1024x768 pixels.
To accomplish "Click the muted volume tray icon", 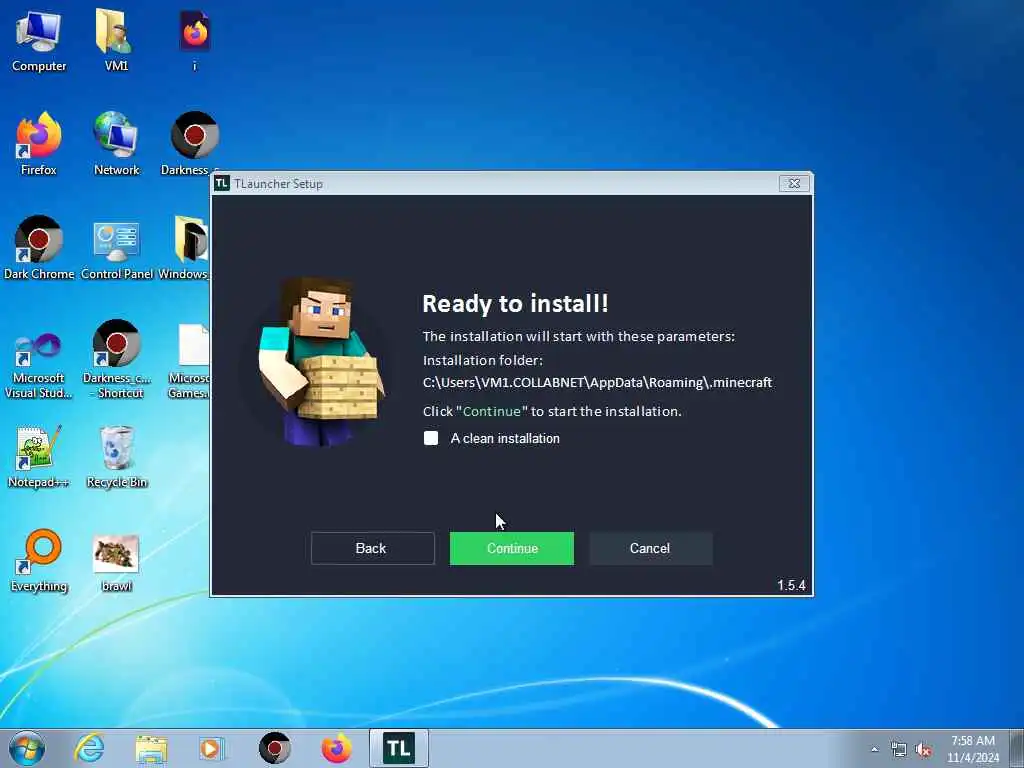I will [923, 750].
